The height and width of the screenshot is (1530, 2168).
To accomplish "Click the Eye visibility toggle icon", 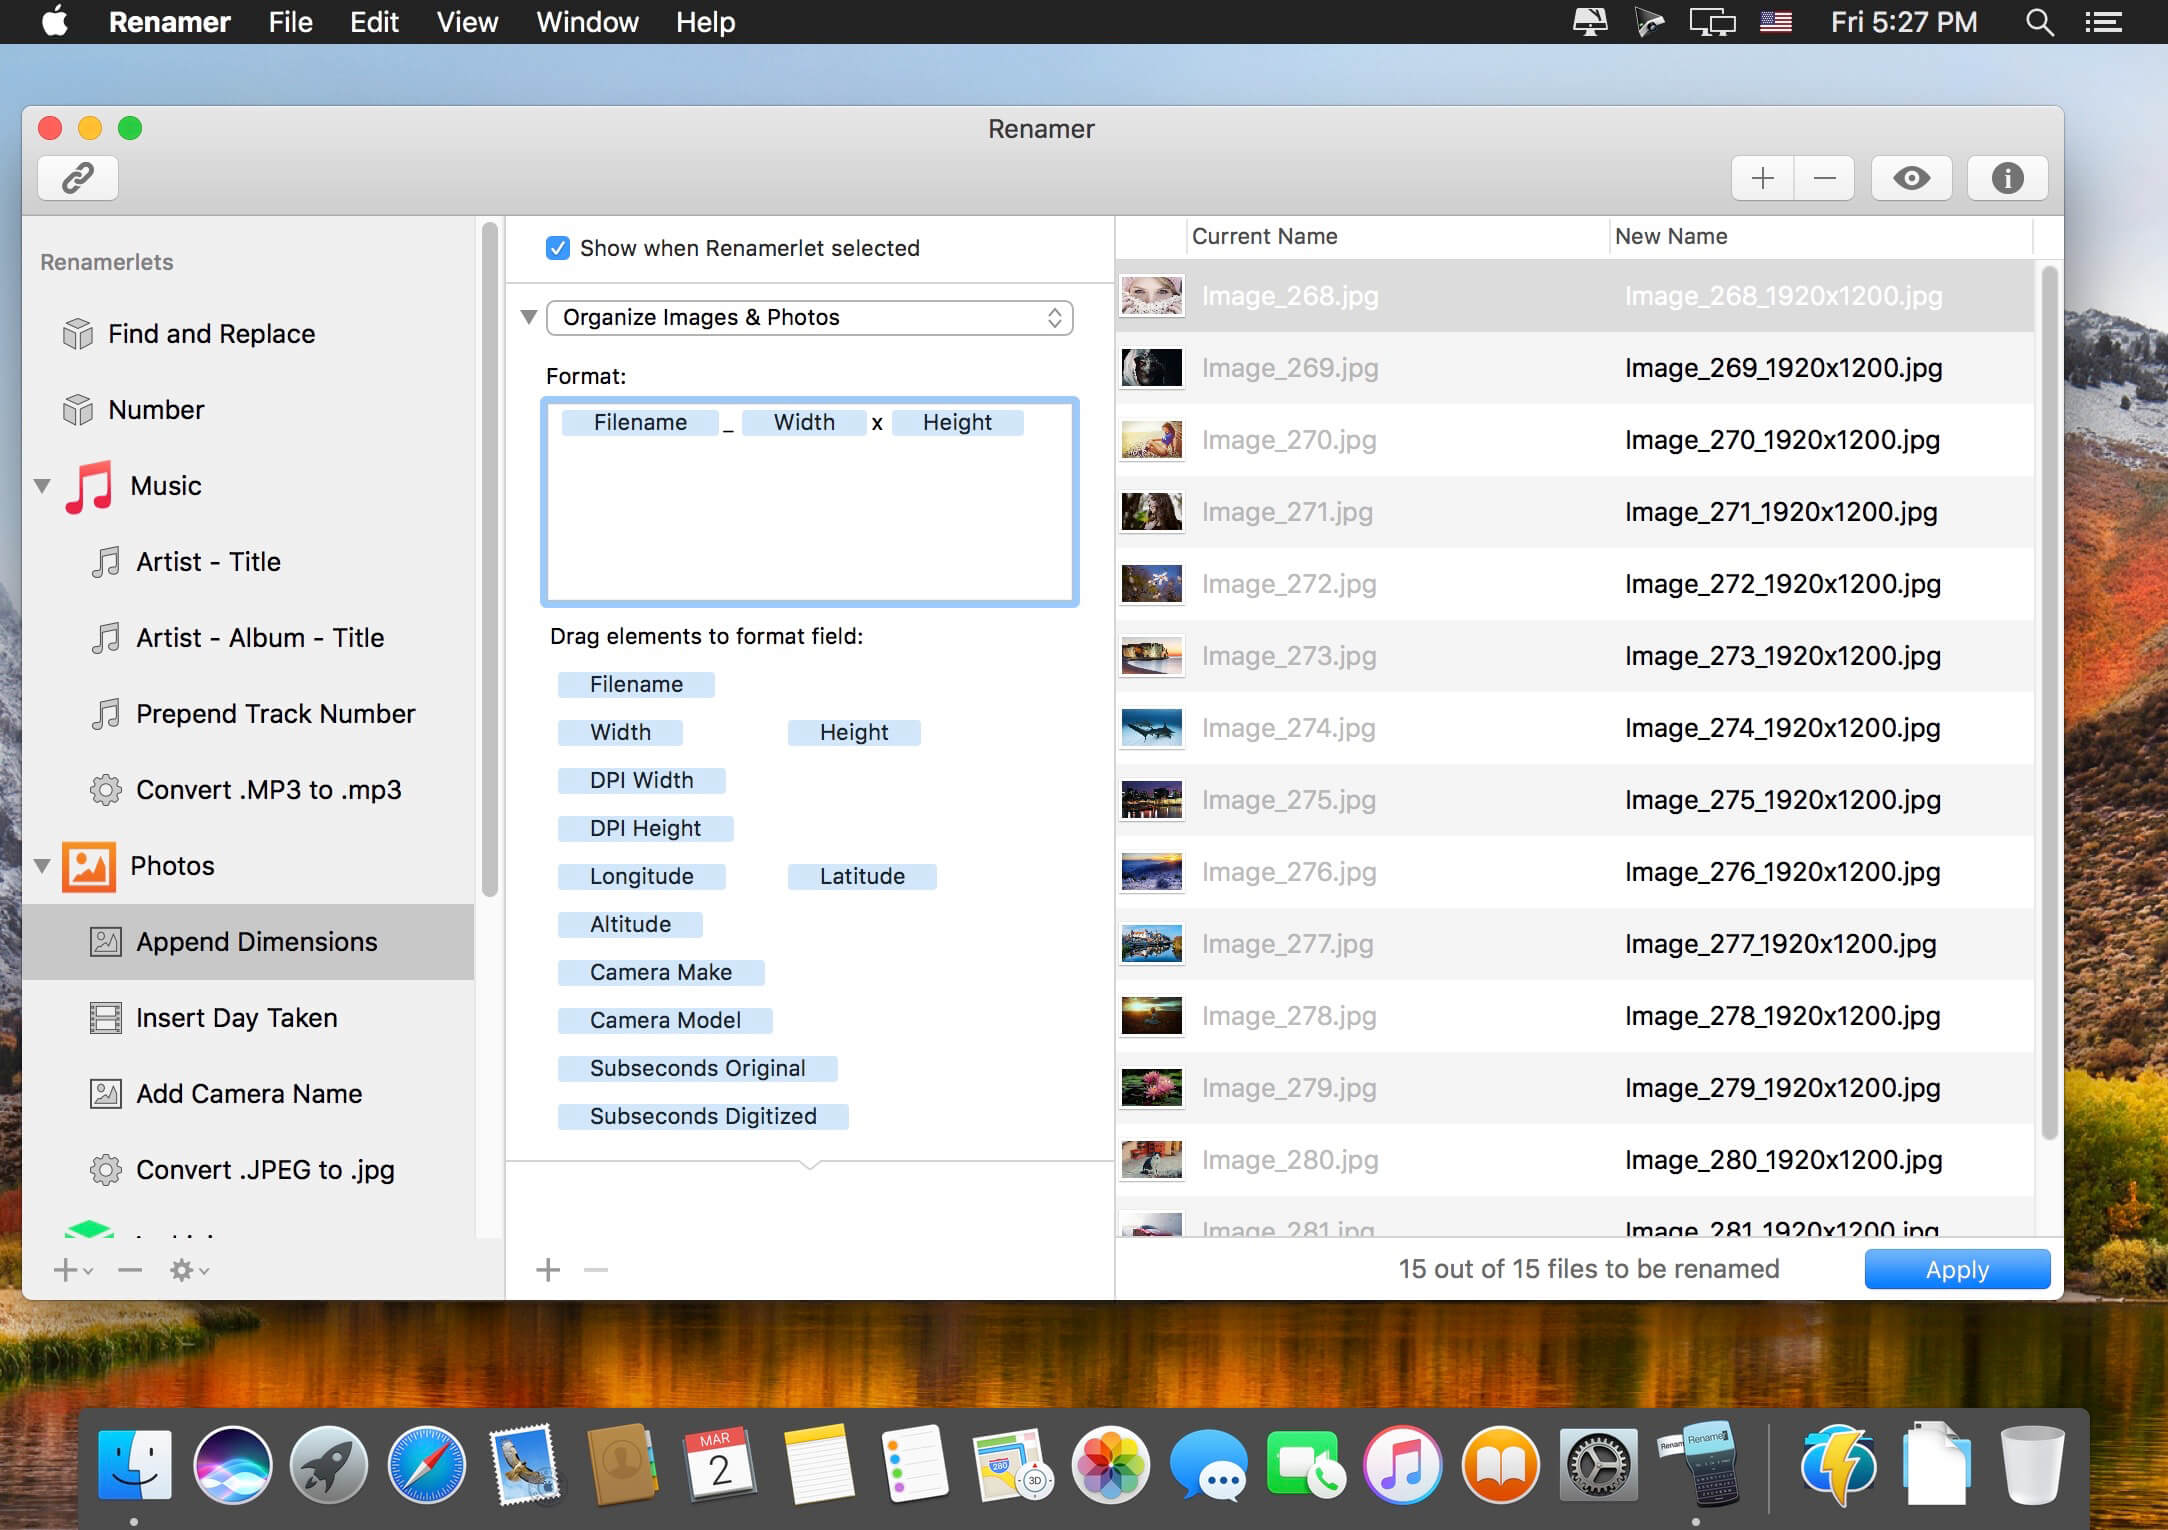I will [1911, 176].
